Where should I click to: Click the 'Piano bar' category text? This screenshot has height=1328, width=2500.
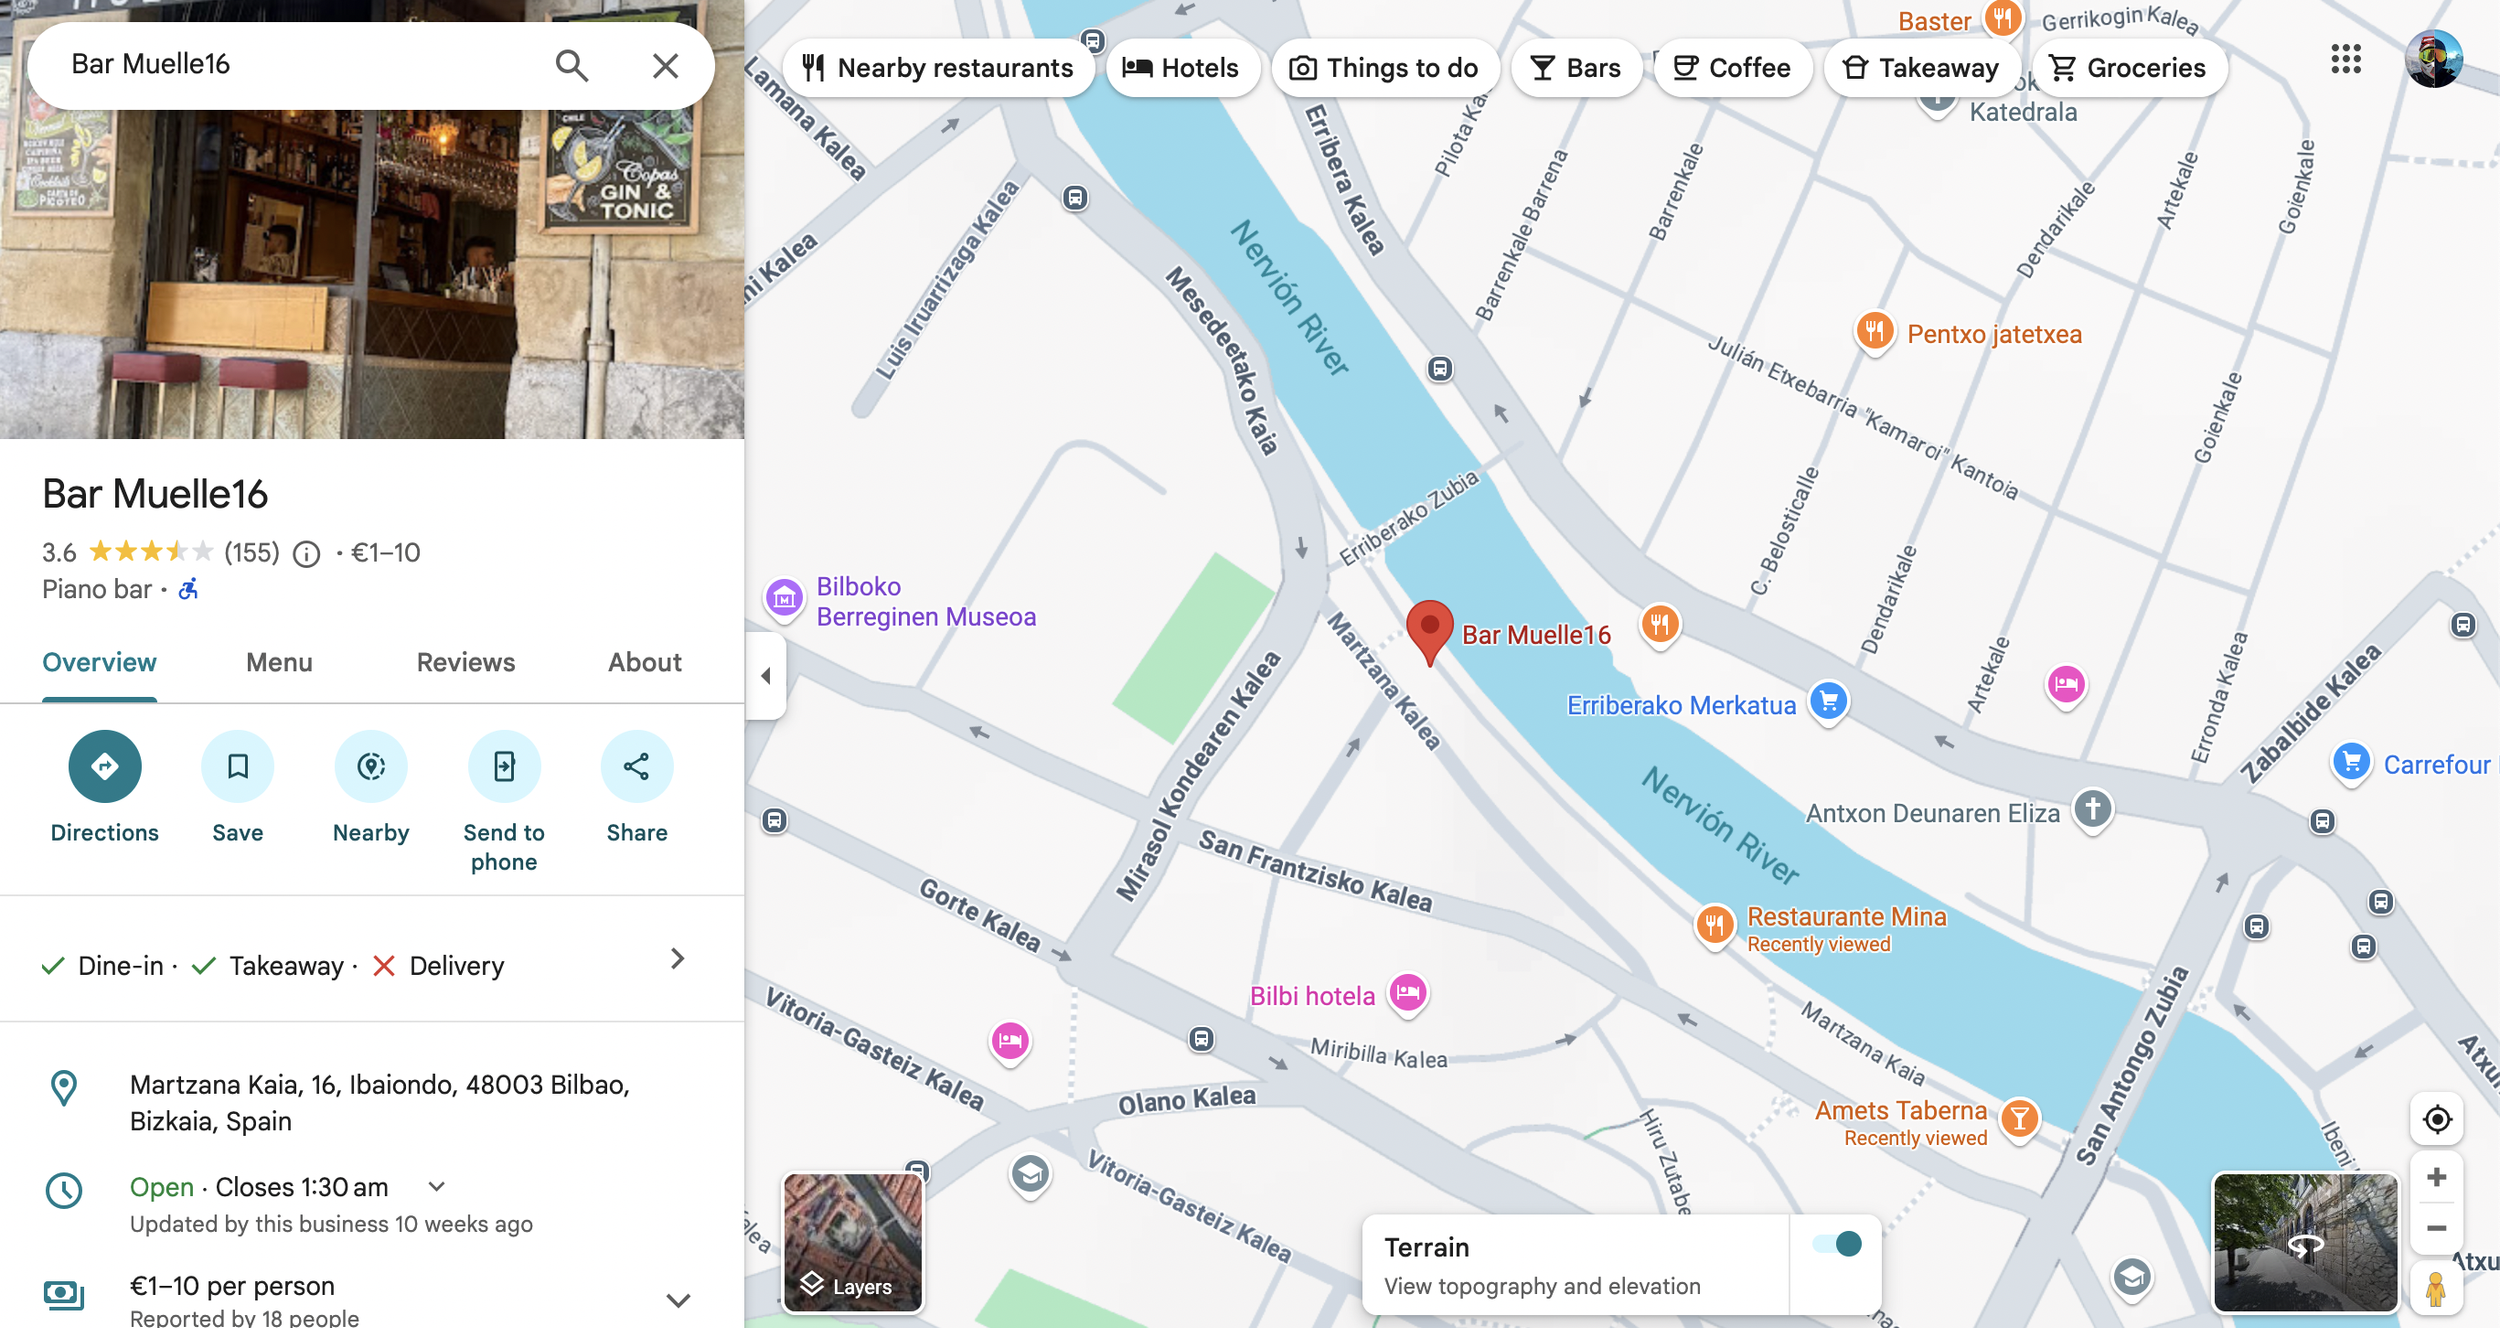click(x=97, y=589)
